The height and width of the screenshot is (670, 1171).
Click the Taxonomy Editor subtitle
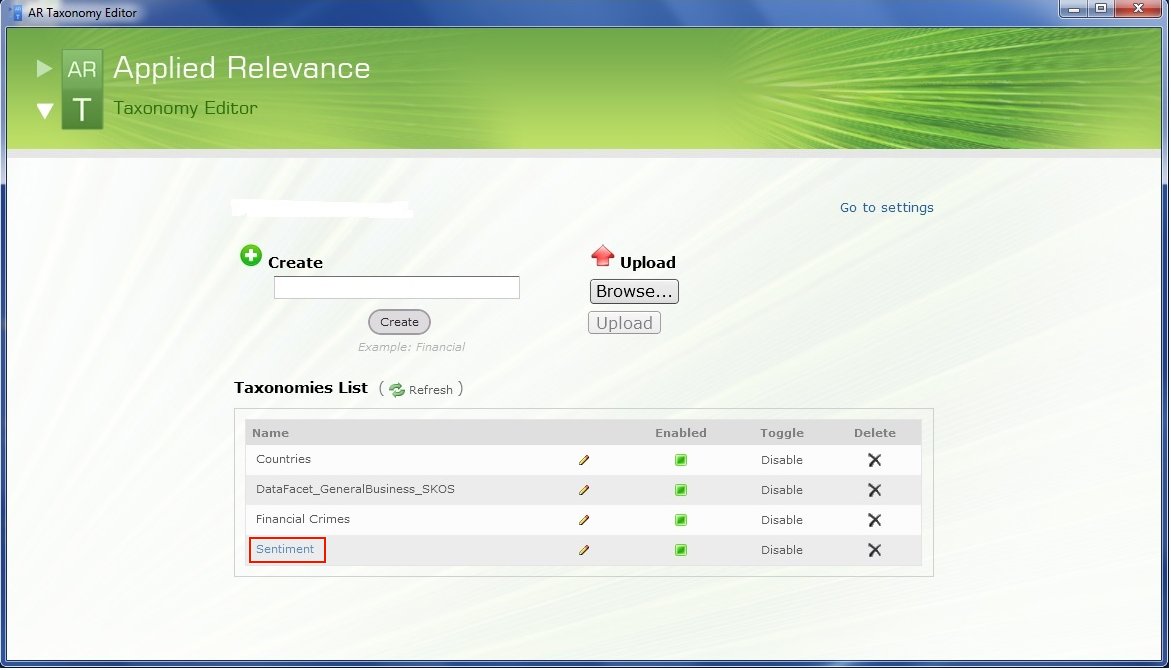pyautogui.click(x=185, y=108)
